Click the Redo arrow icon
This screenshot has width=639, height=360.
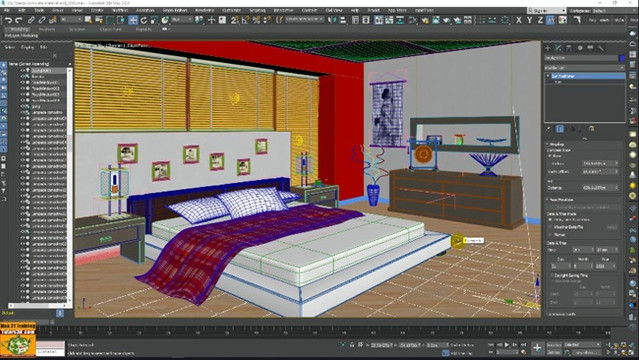[x=19, y=20]
